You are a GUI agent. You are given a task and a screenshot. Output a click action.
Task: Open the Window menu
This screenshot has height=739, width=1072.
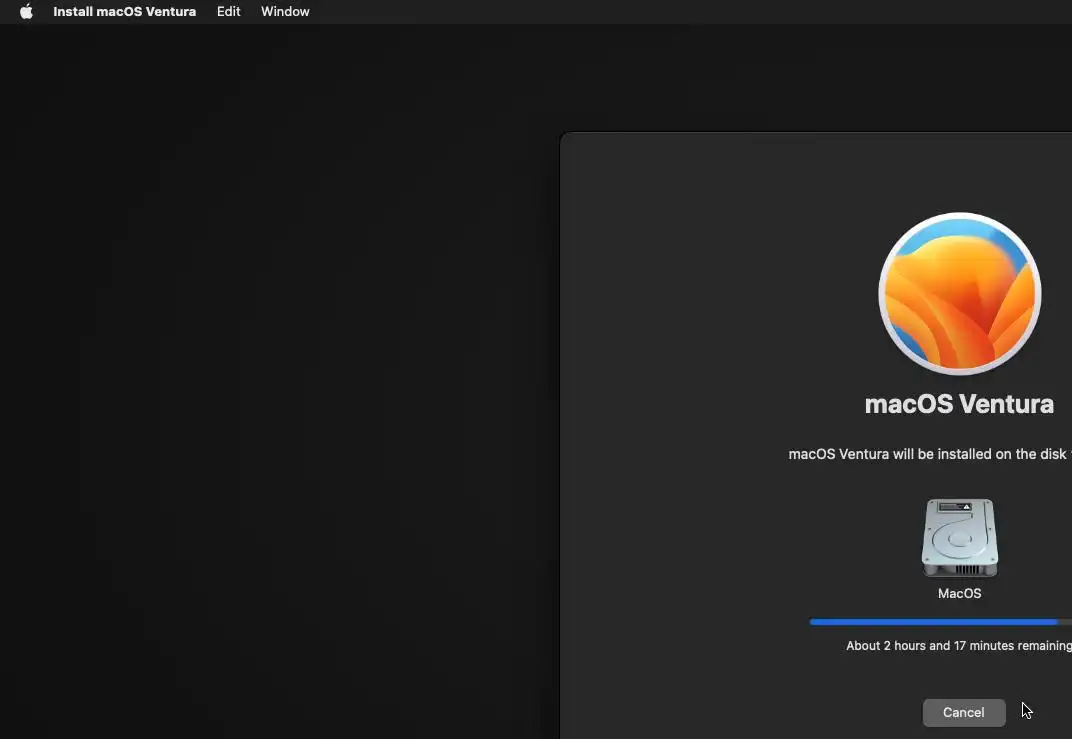[285, 12]
